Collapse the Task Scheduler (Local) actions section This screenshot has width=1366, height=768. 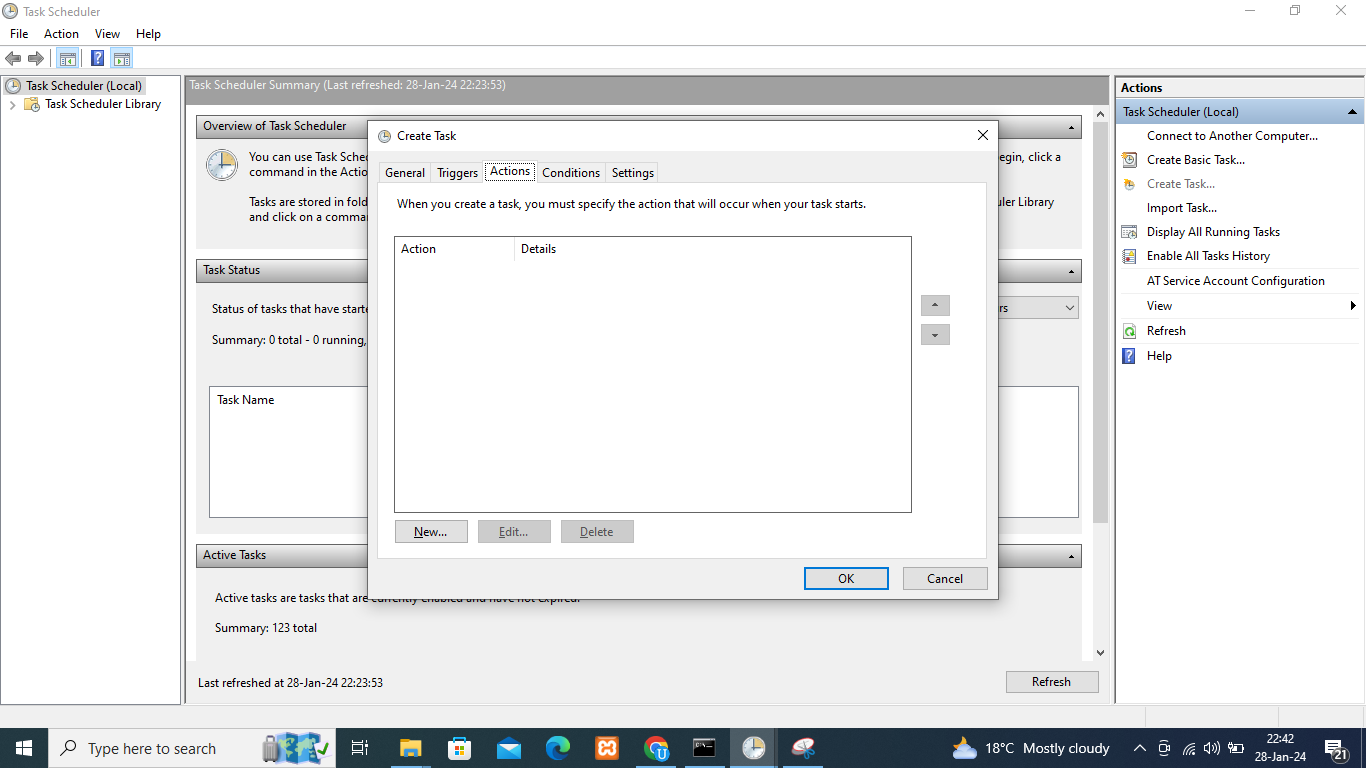pos(1352,112)
